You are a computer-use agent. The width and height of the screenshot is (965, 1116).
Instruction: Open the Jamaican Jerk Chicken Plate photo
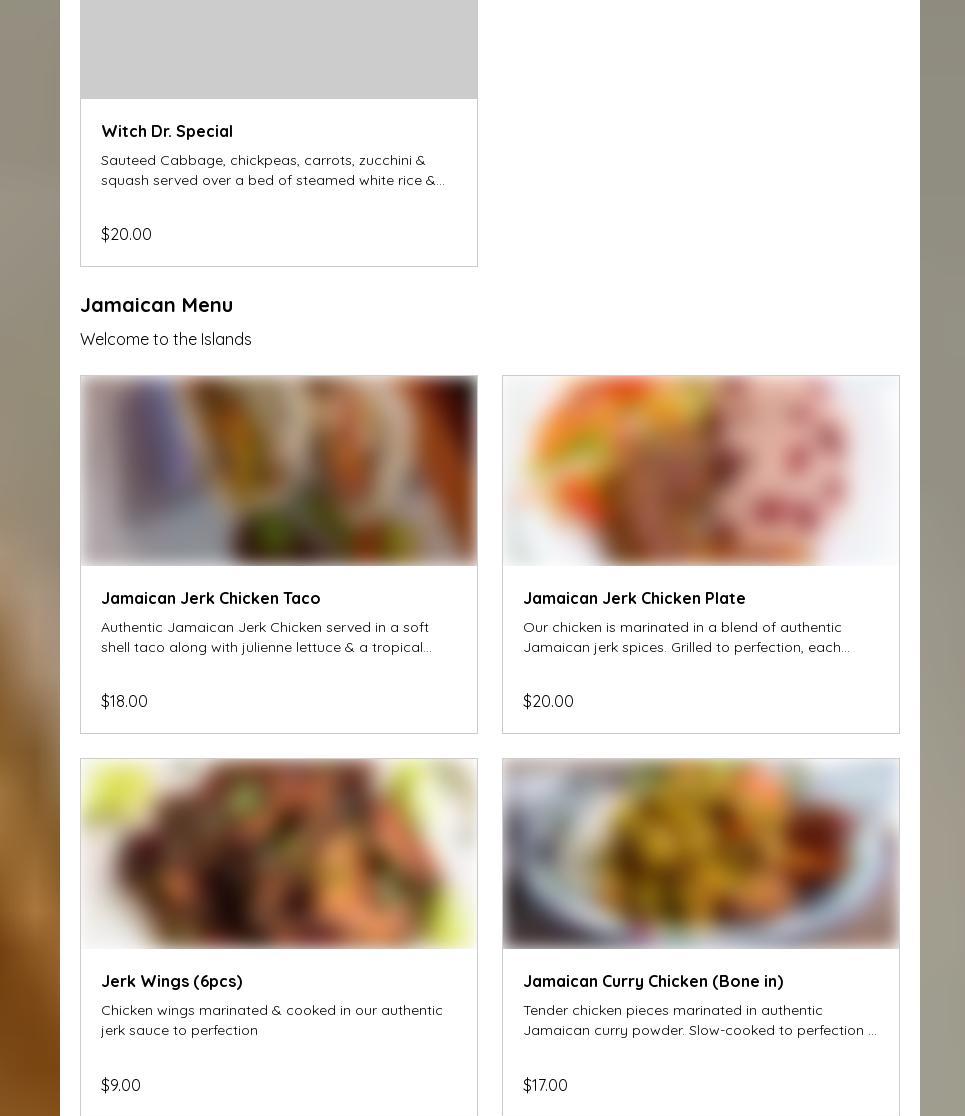(701, 470)
